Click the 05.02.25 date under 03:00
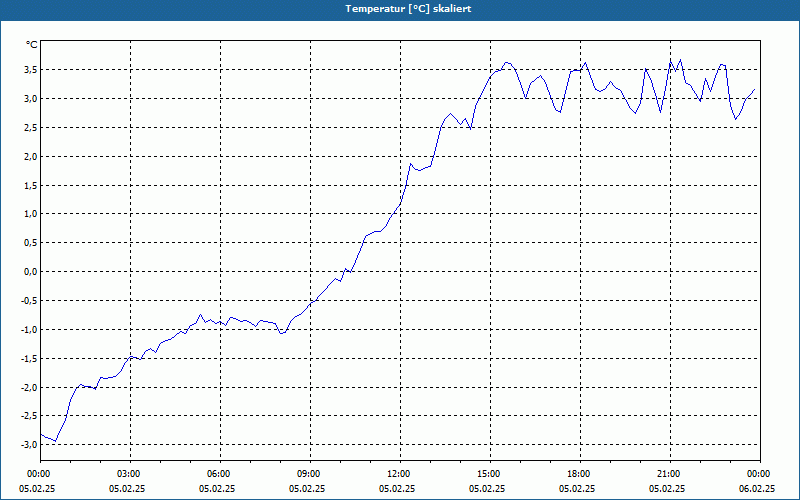800x500 pixels. [127, 488]
